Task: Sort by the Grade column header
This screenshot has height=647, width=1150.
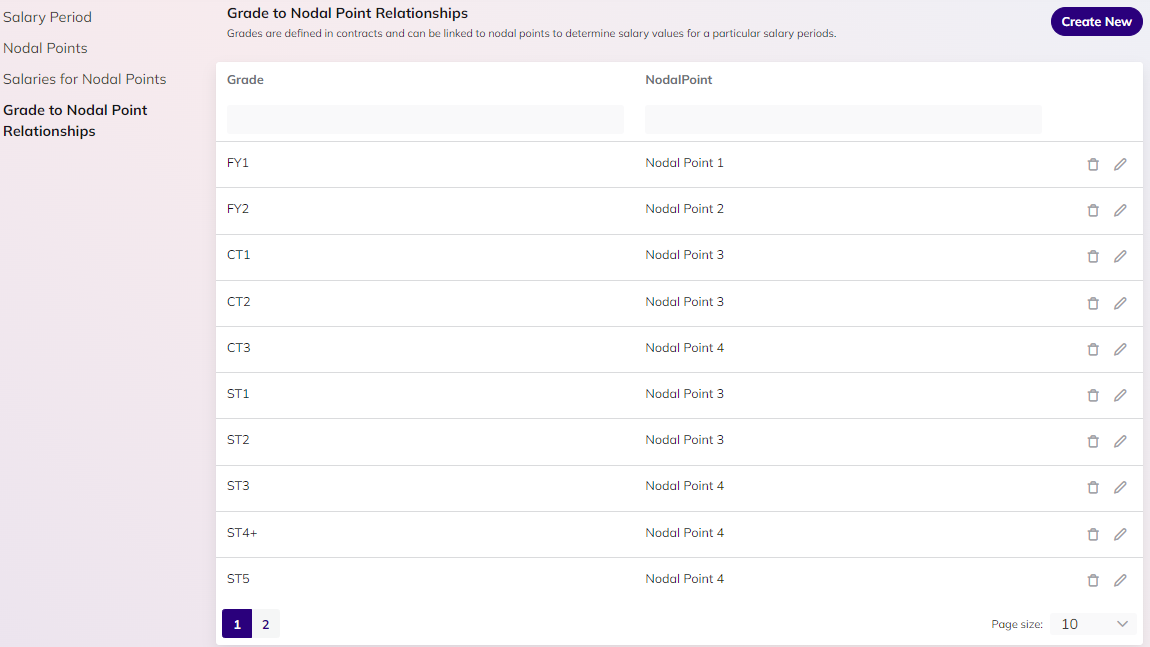Action: (245, 79)
